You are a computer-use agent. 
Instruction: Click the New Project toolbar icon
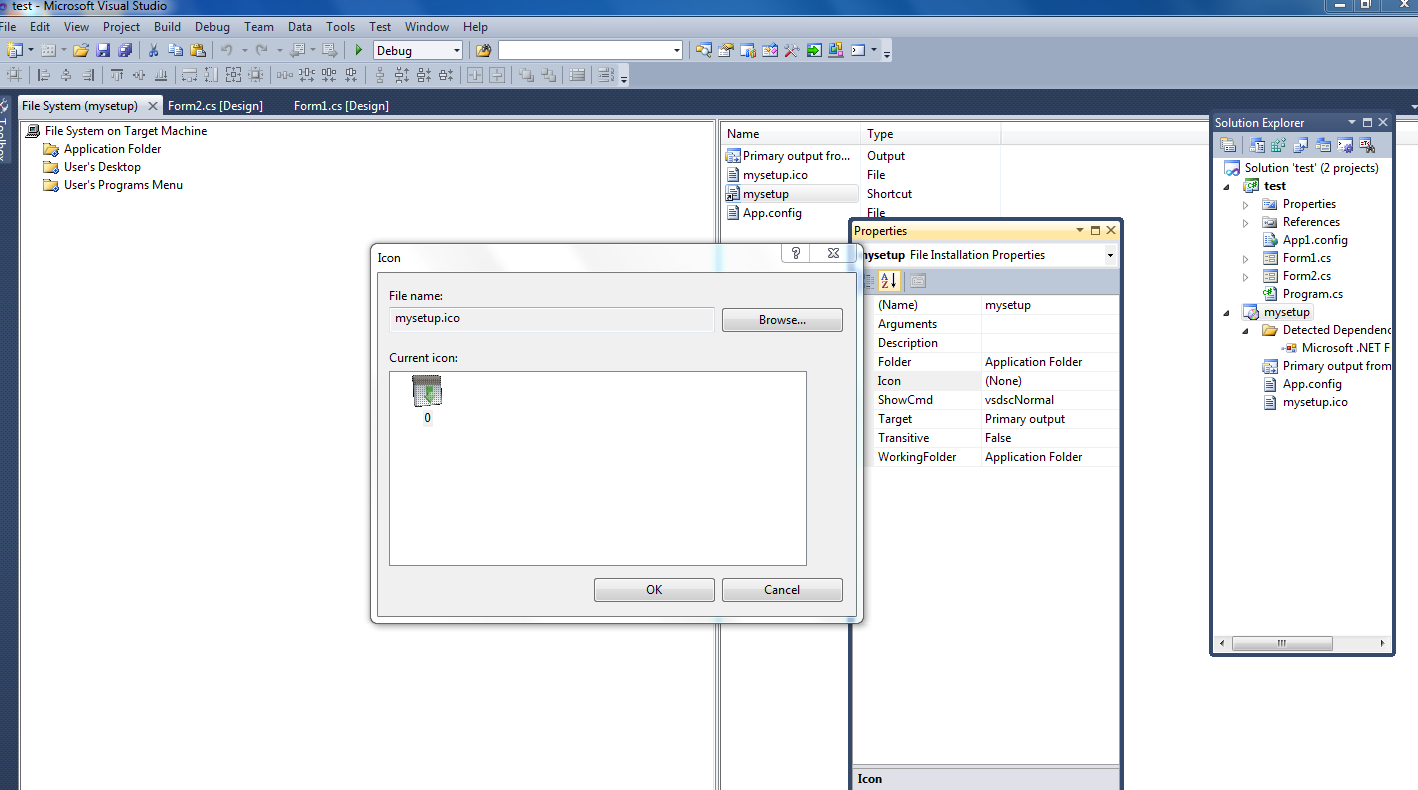pos(13,50)
